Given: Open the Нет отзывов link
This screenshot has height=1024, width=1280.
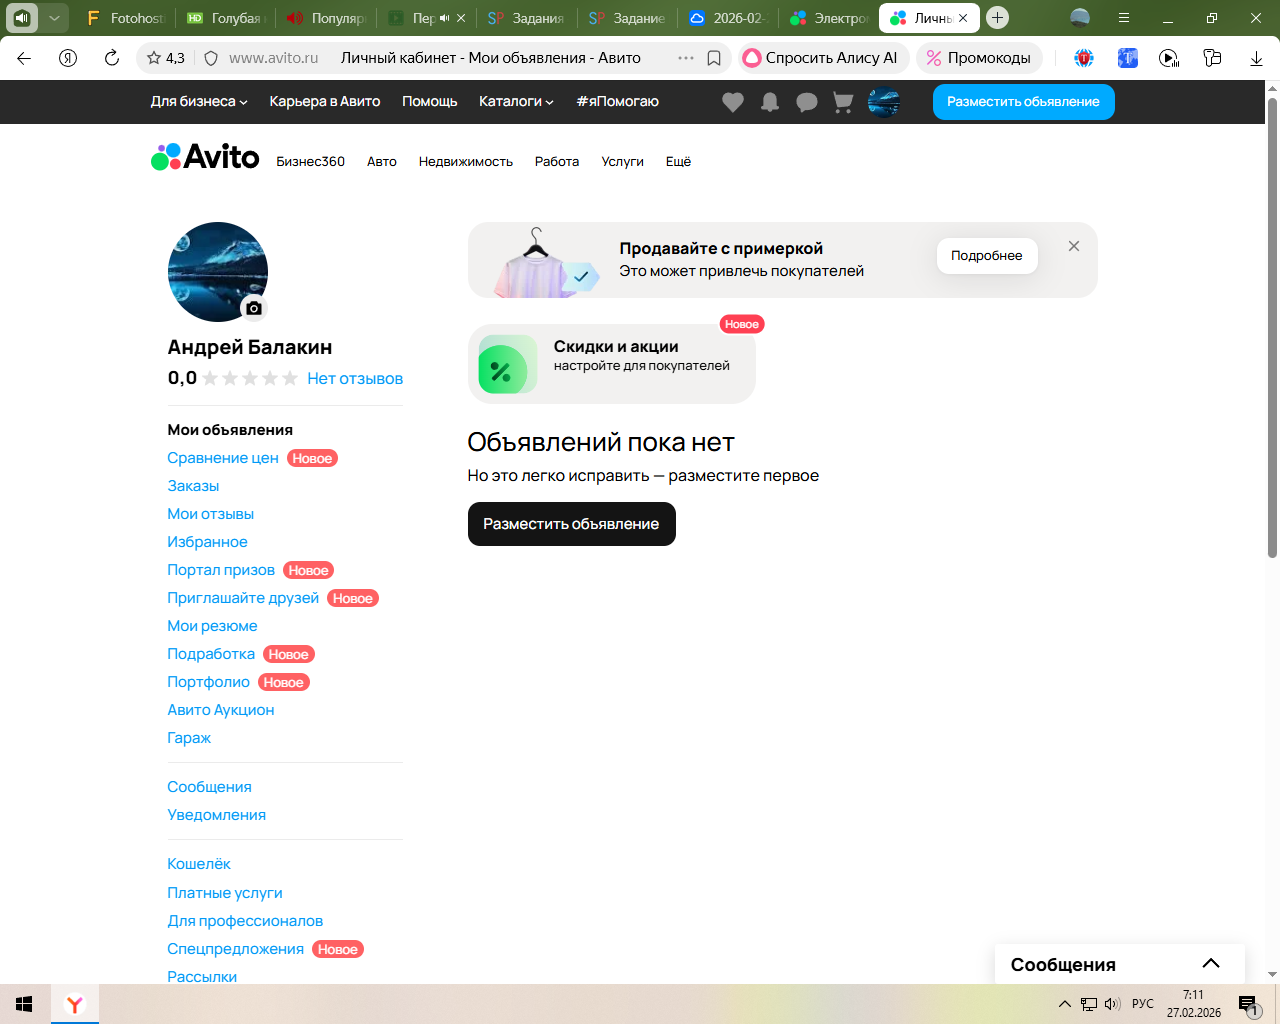Looking at the screenshot, I should pos(355,378).
